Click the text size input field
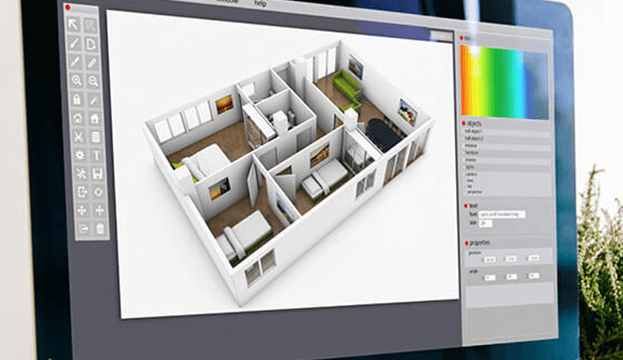The image size is (623, 360). (x=486, y=224)
